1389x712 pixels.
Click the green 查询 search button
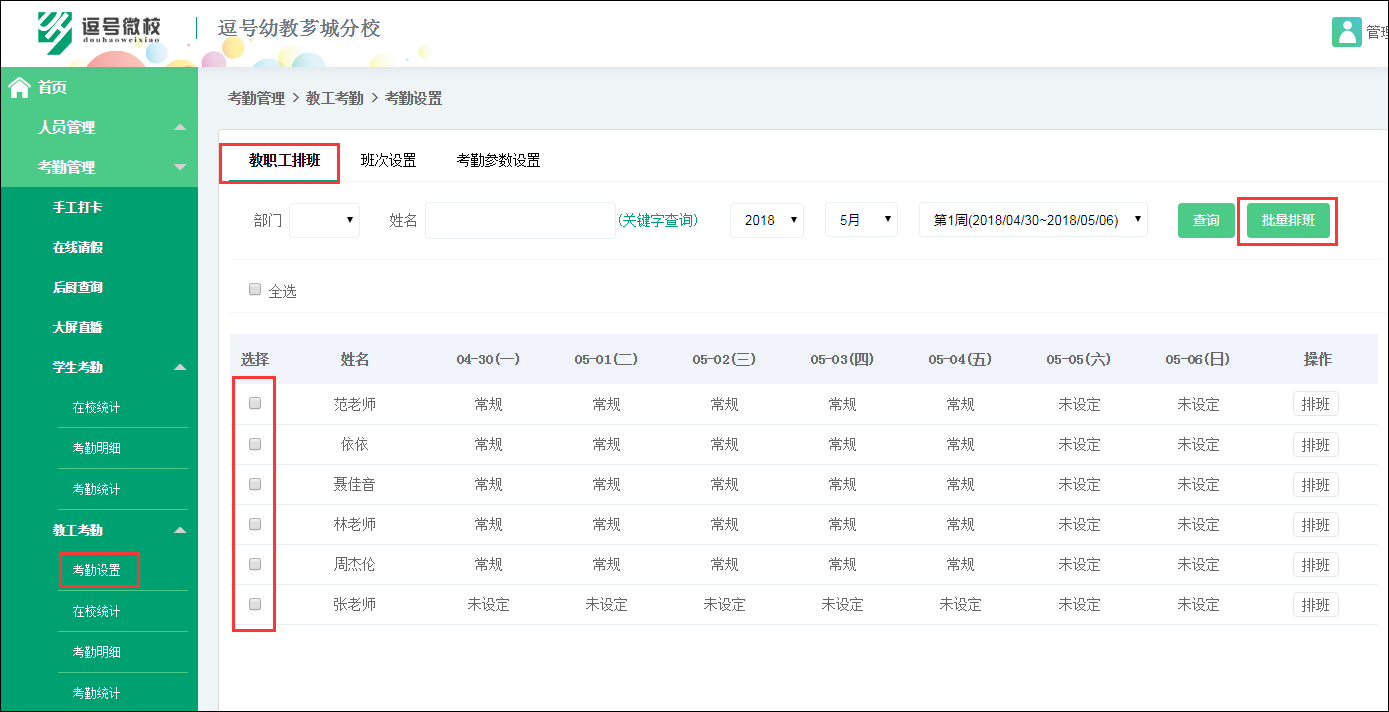(1206, 220)
